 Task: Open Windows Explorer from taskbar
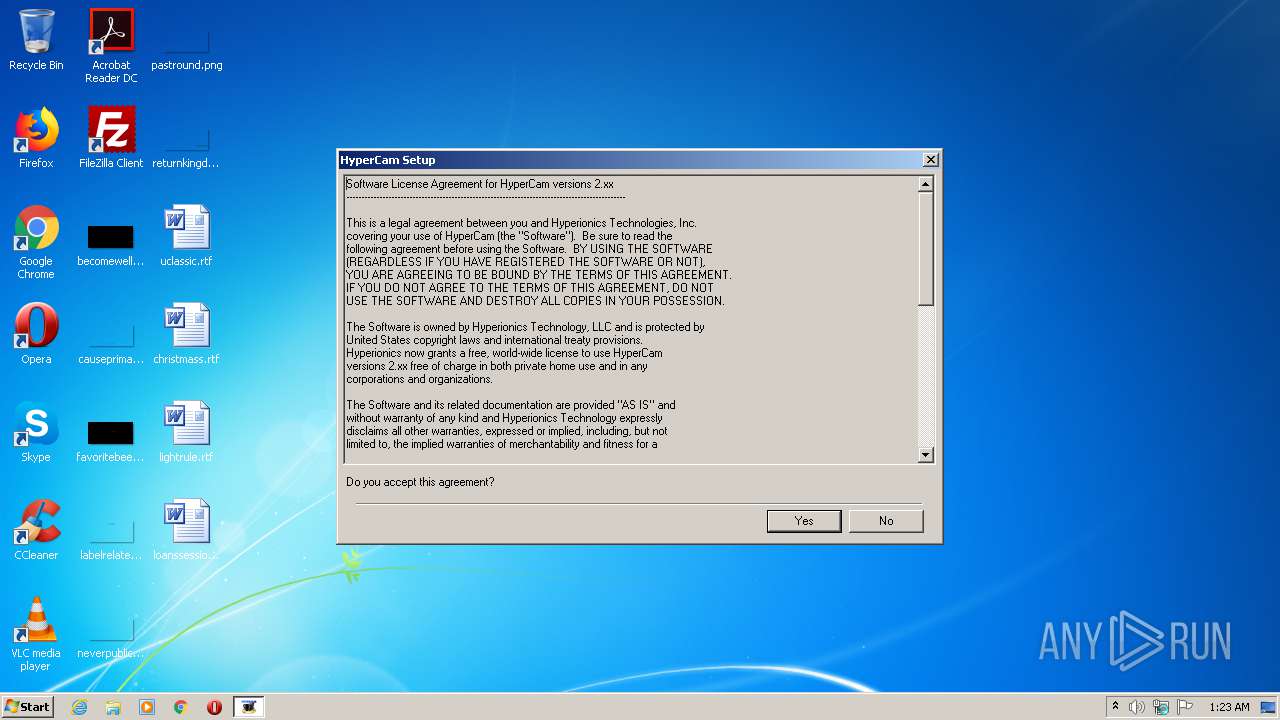tap(113, 707)
